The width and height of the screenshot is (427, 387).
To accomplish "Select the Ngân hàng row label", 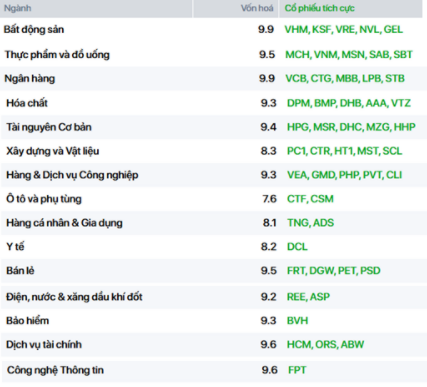I will (x=30, y=79).
